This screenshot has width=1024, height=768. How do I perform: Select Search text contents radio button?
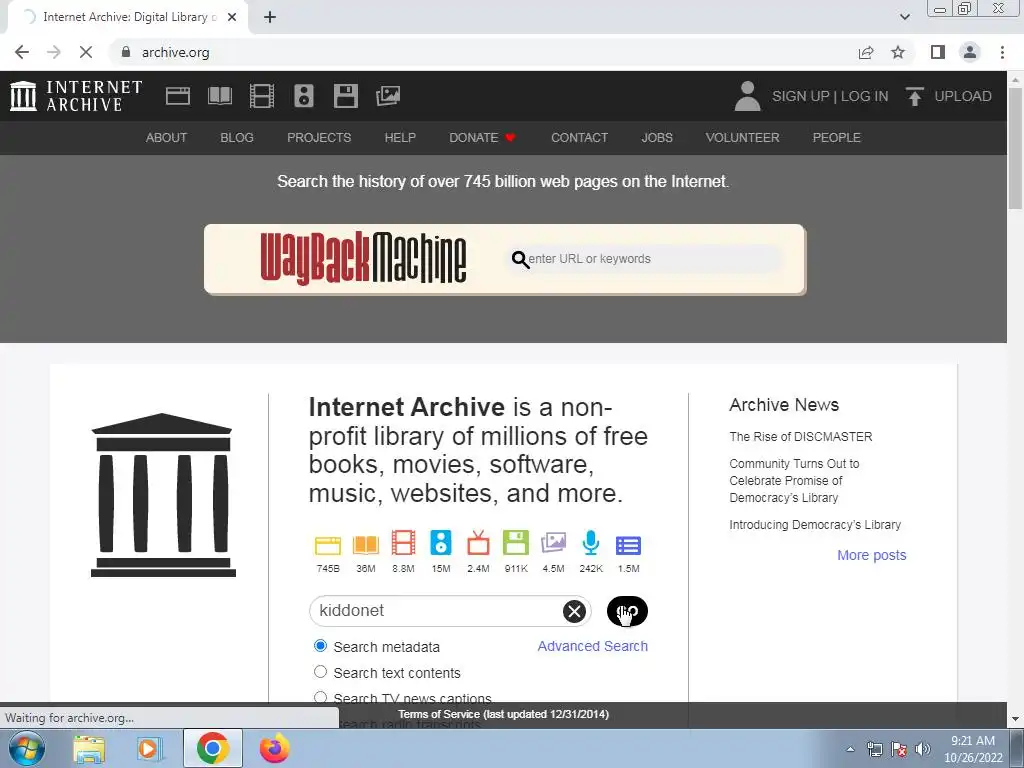[320, 671]
